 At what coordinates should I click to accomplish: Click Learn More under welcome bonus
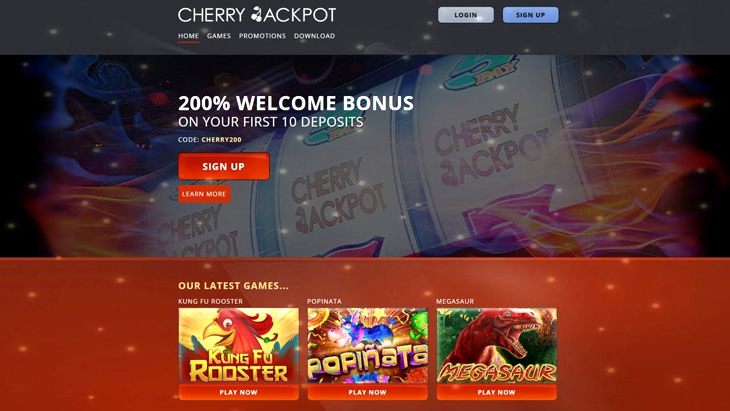click(204, 194)
